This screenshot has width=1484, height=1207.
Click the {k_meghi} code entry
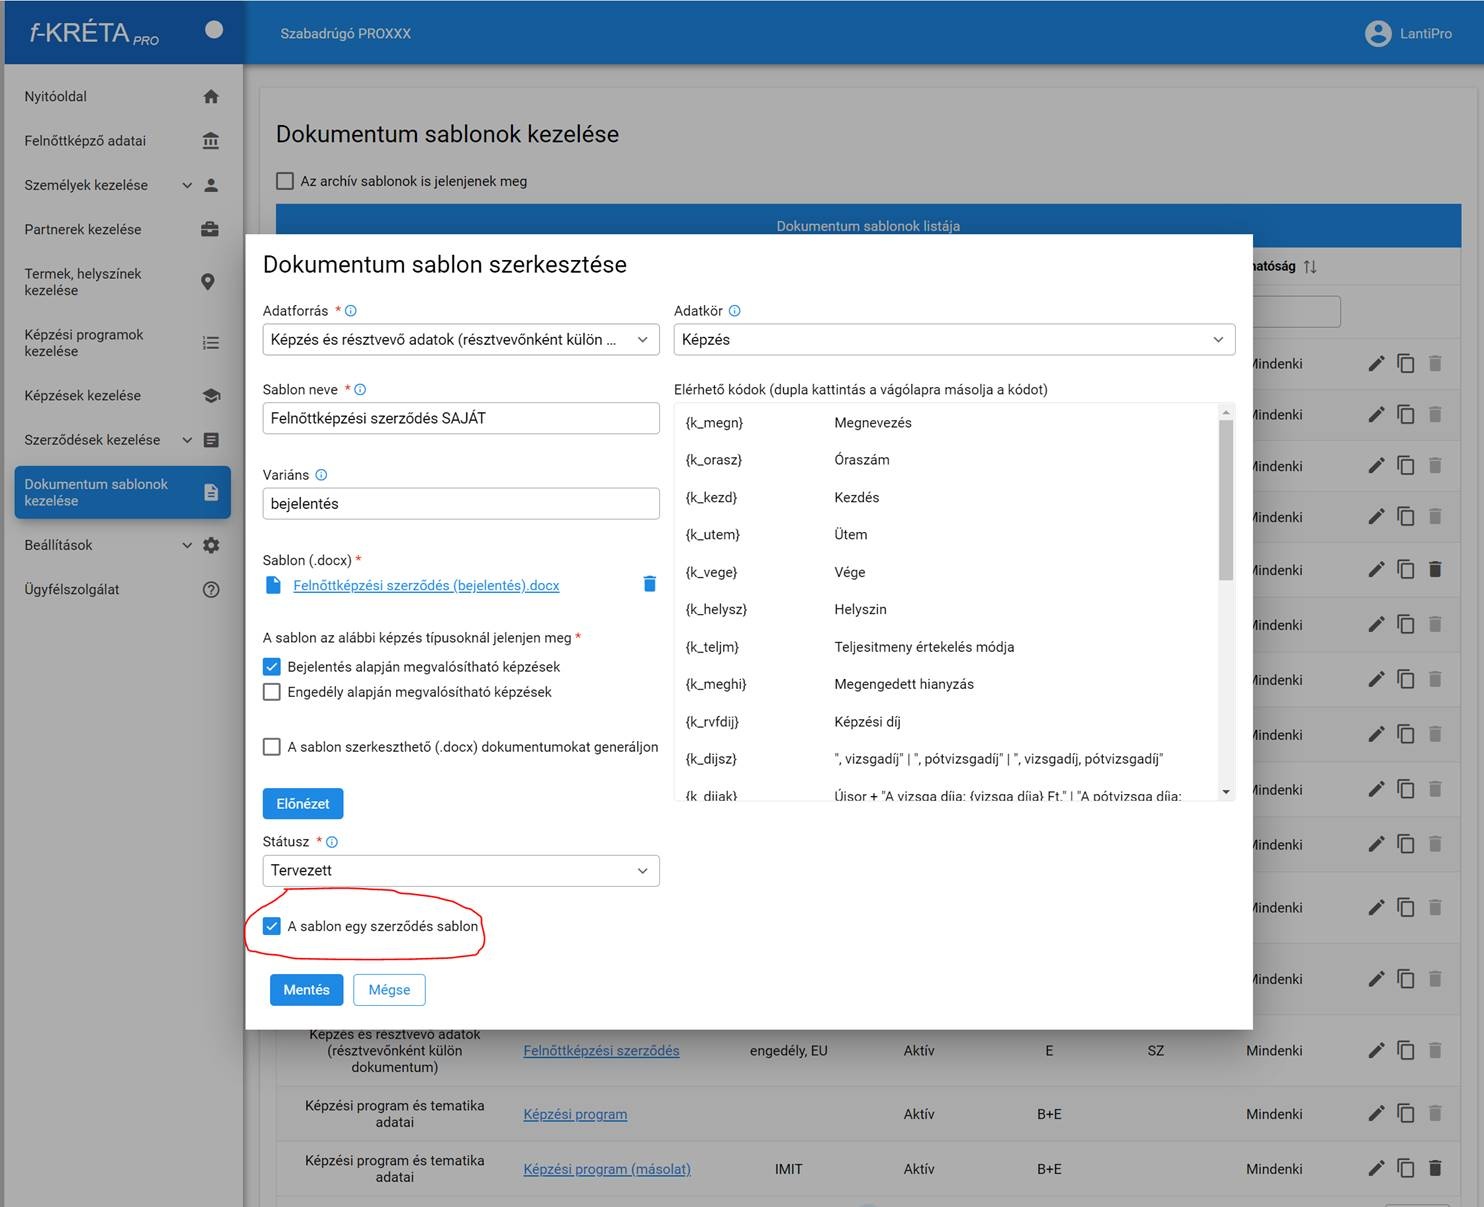[716, 684]
